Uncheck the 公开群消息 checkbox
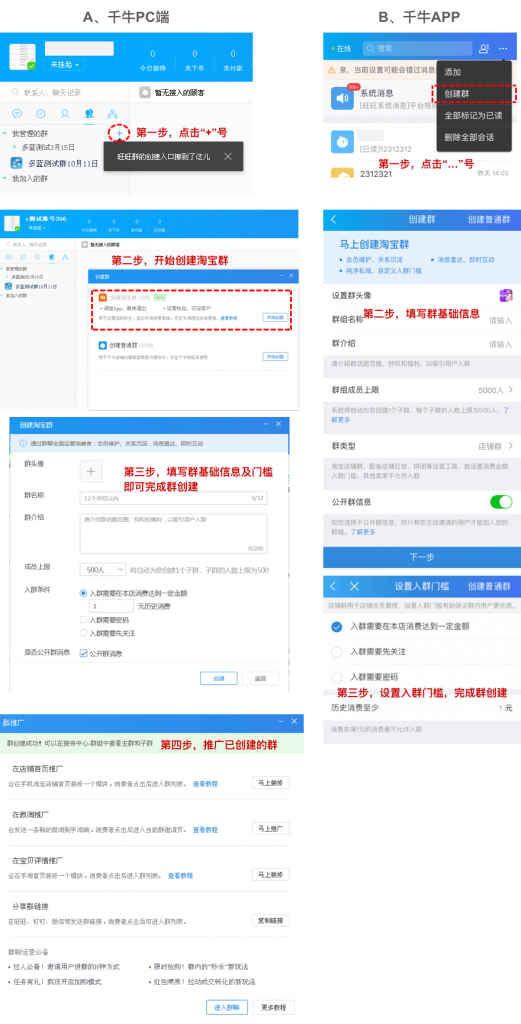Viewport: 521px width, 1024px height. (83, 652)
